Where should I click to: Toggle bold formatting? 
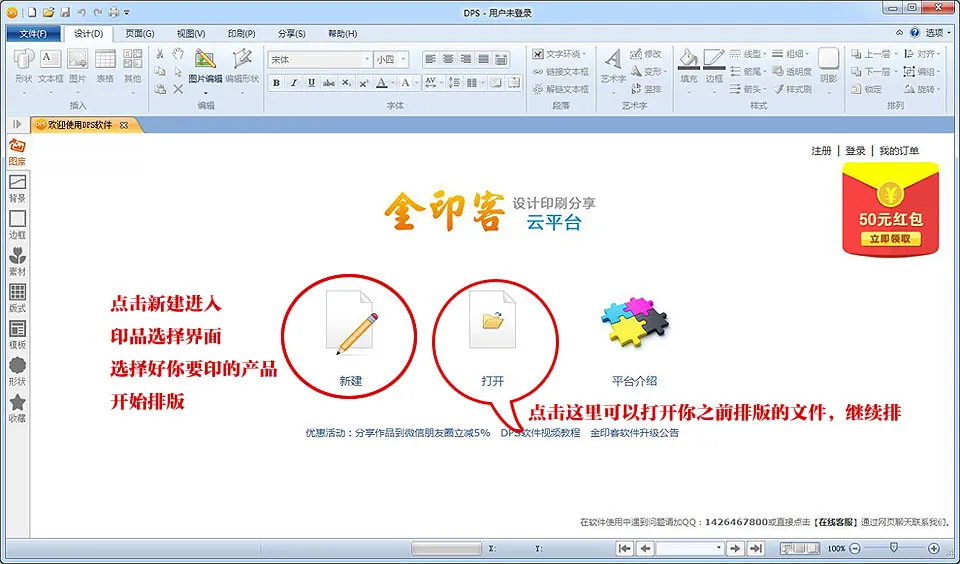pyautogui.click(x=277, y=83)
